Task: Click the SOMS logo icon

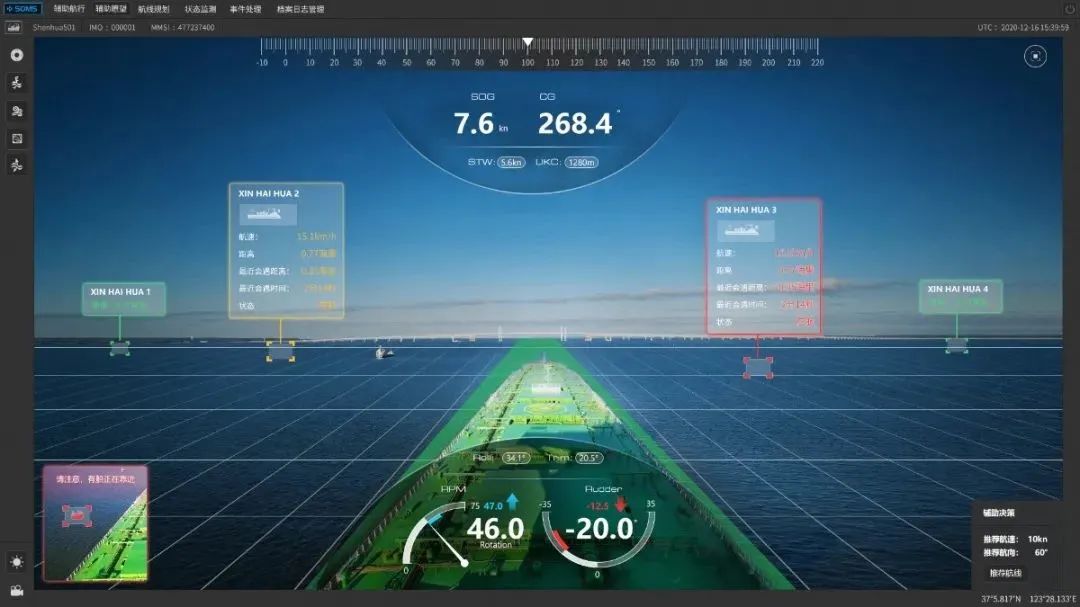Action: click(x=22, y=9)
